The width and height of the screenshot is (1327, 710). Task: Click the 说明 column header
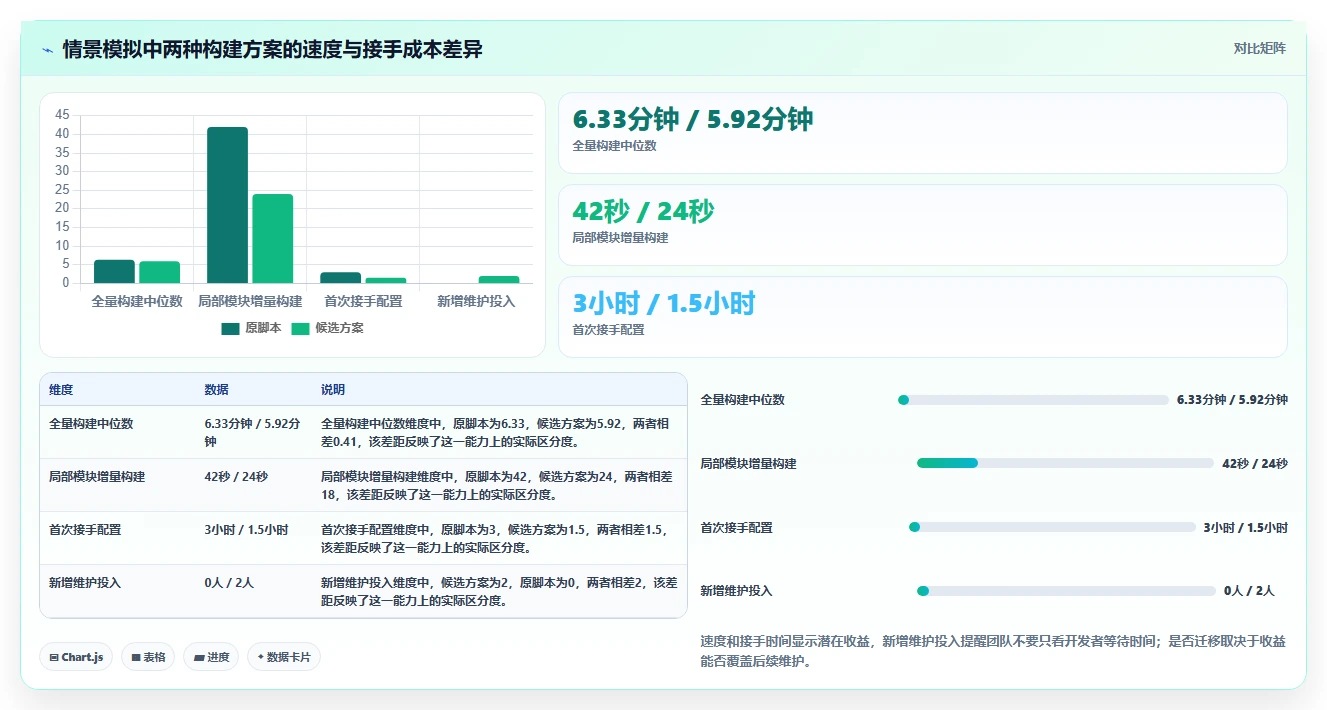click(332, 389)
